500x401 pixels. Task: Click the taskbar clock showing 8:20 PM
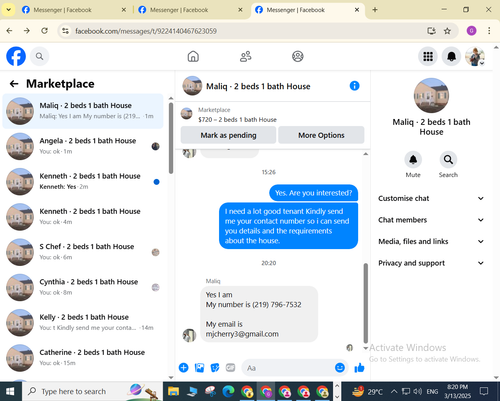pyautogui.click(x=457, y=391)
